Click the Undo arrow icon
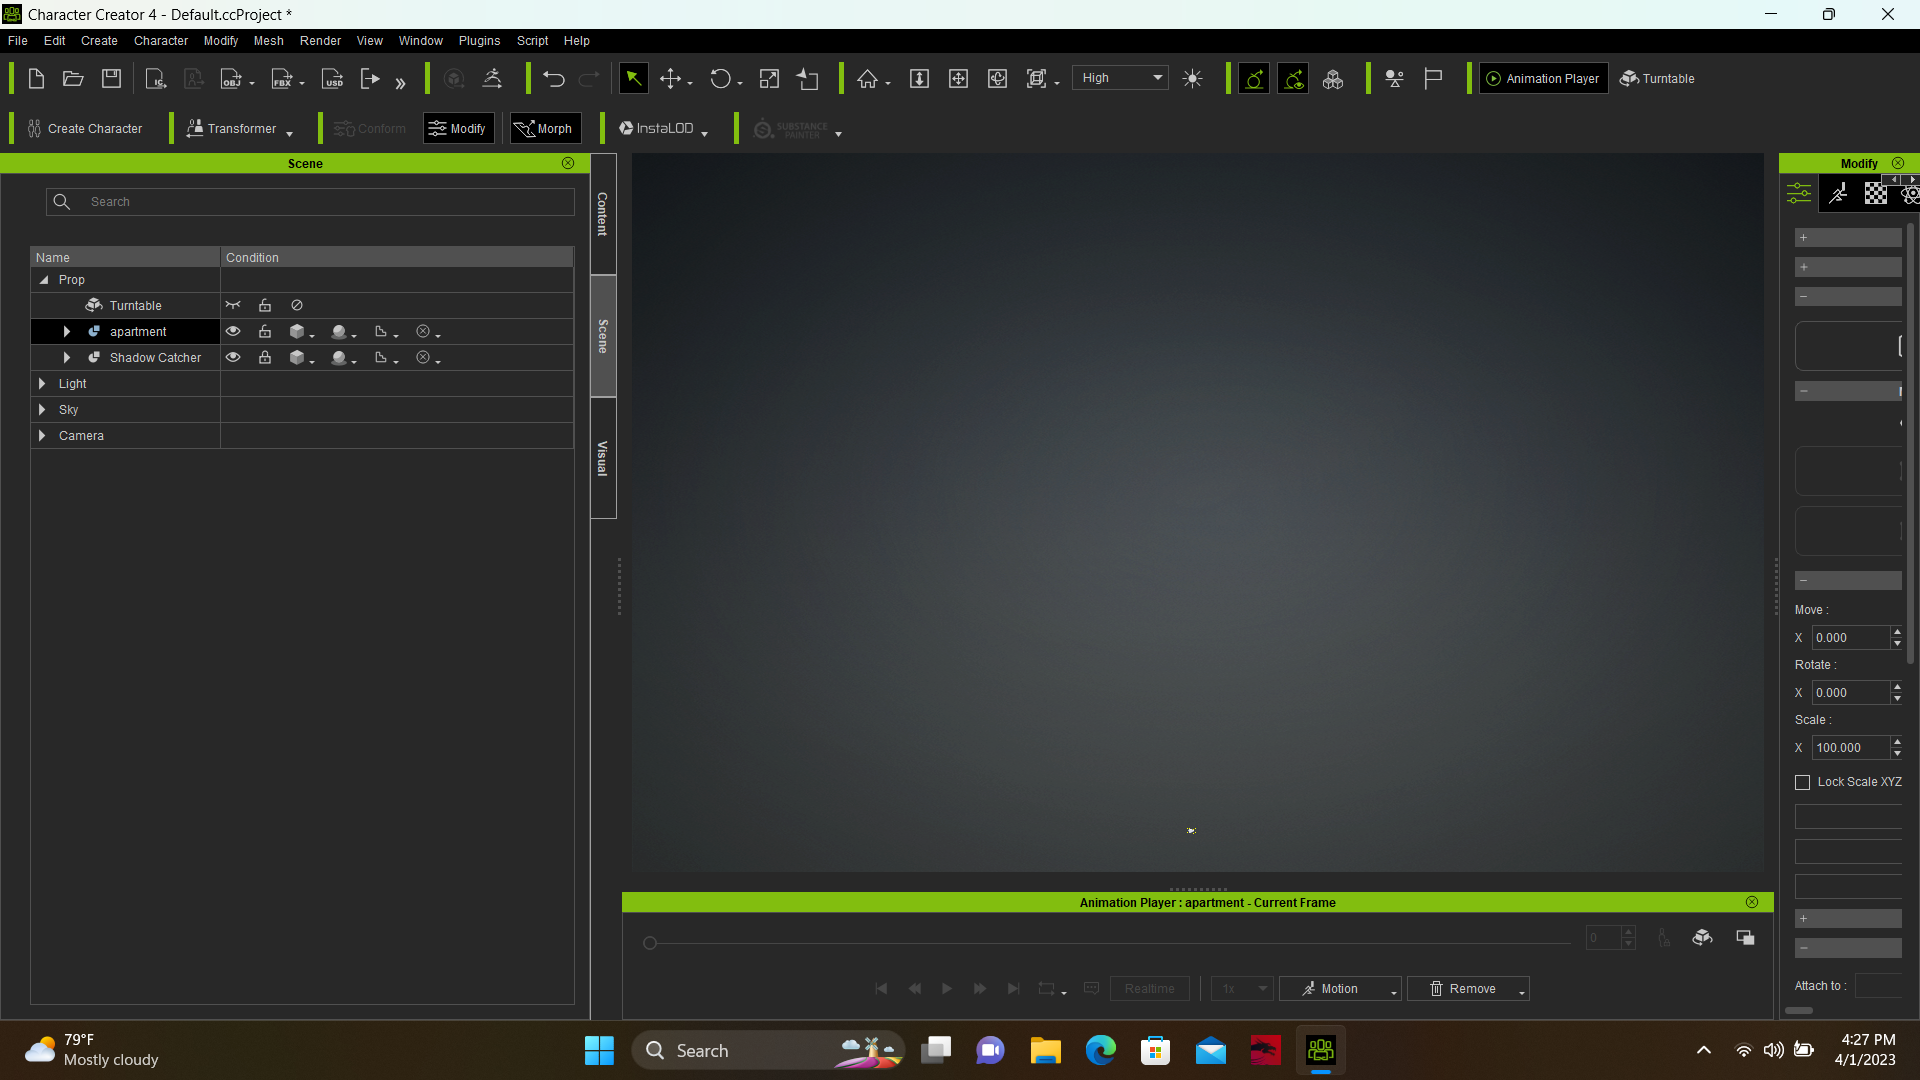Viewport: 1920px width, 1080px height. [554, 79]
